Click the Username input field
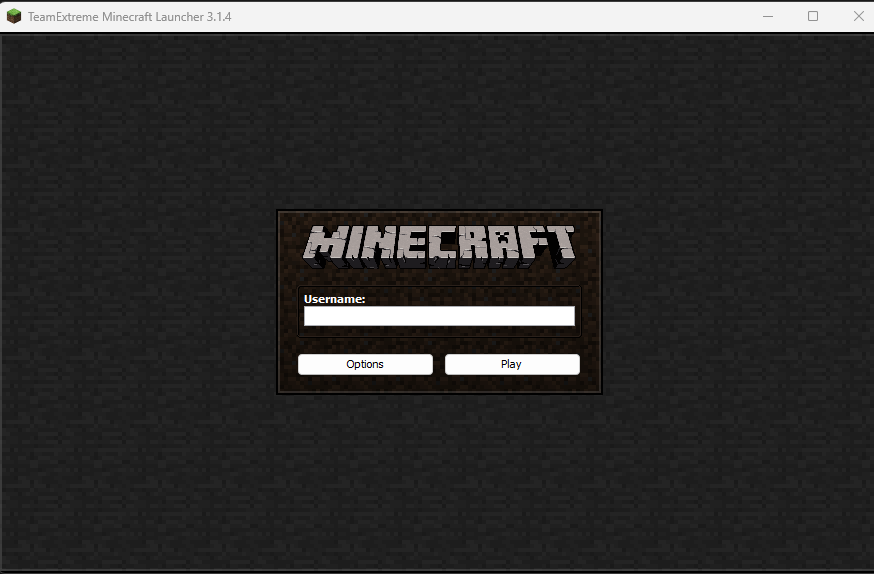The width and height of the screenshot is (874, 574). (x=439, y=316)
